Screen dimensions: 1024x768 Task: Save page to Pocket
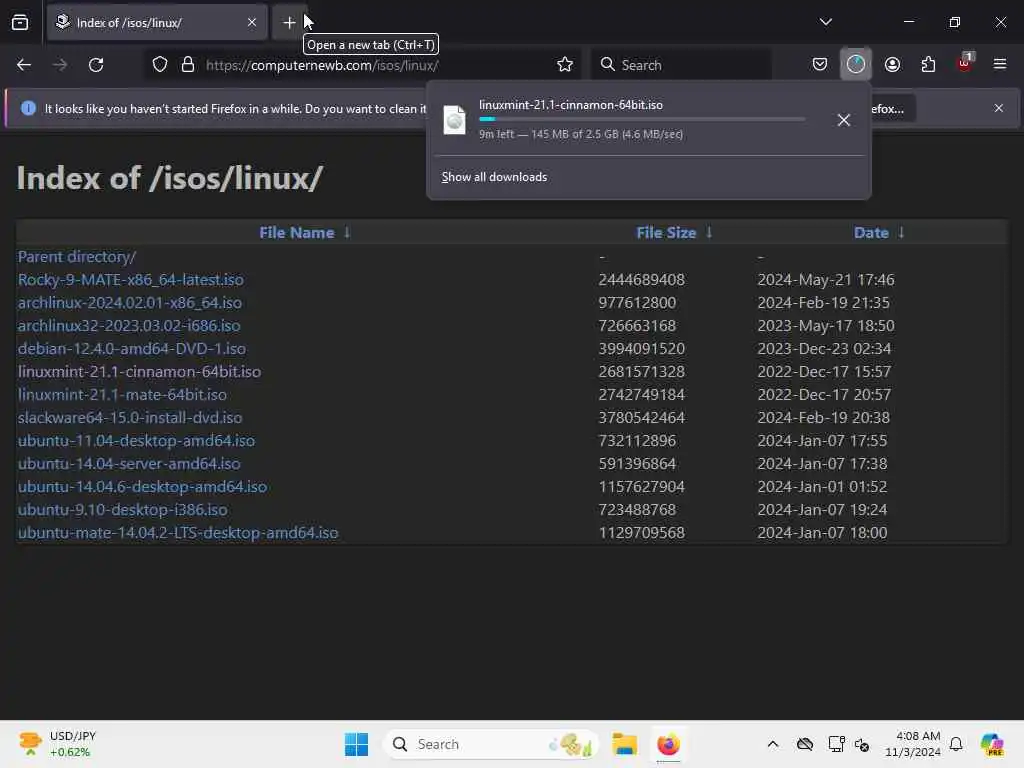[x=820, y=65]
